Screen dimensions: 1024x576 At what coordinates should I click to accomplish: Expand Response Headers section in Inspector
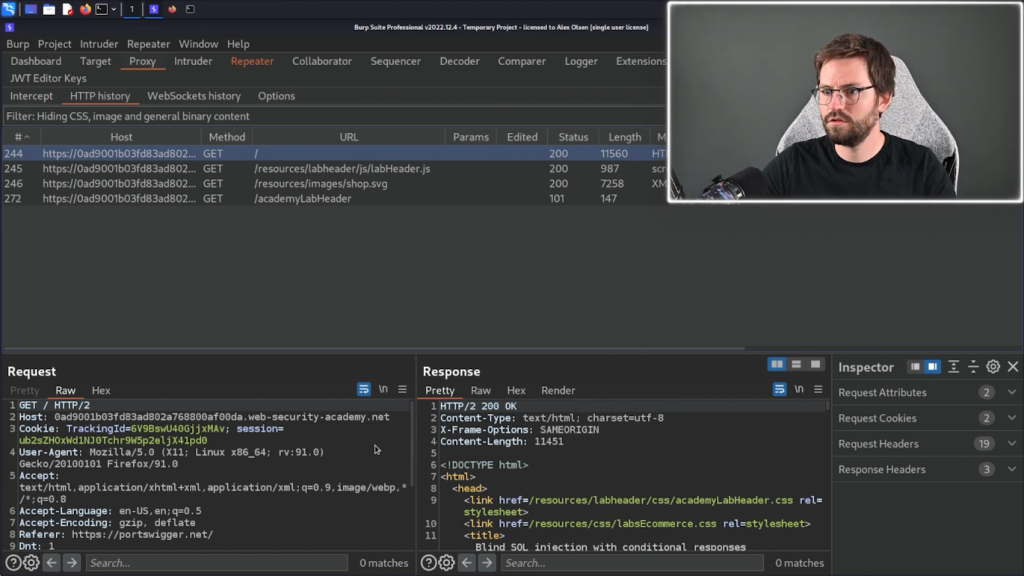coord(1012,470)
